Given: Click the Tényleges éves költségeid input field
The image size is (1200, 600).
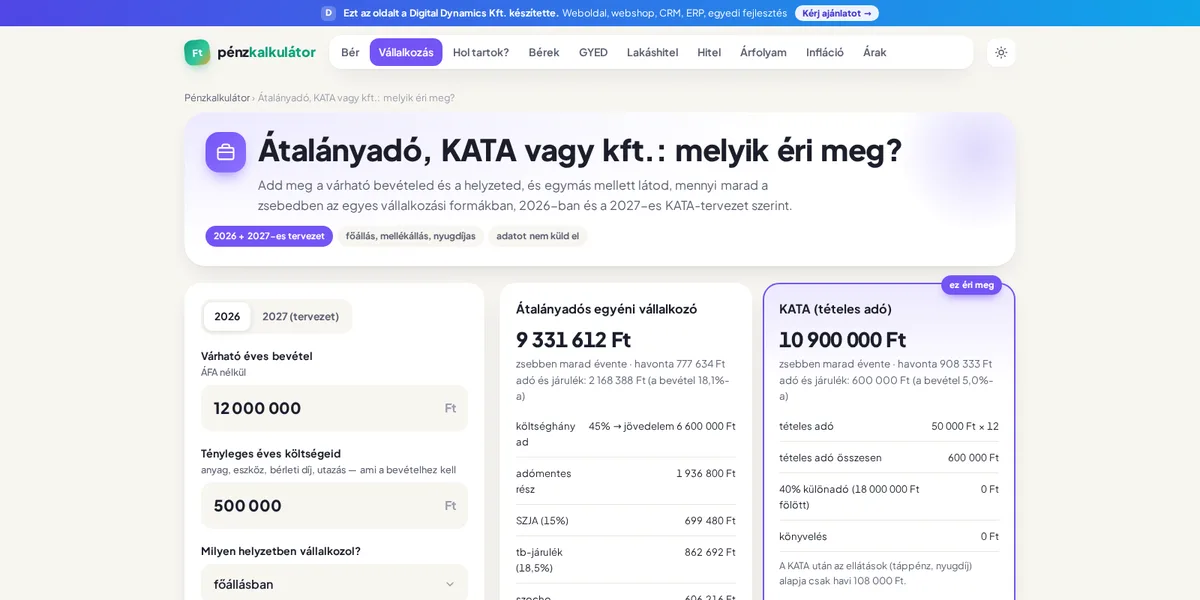Looking at the screenshot, I should [x=334, y=506].
